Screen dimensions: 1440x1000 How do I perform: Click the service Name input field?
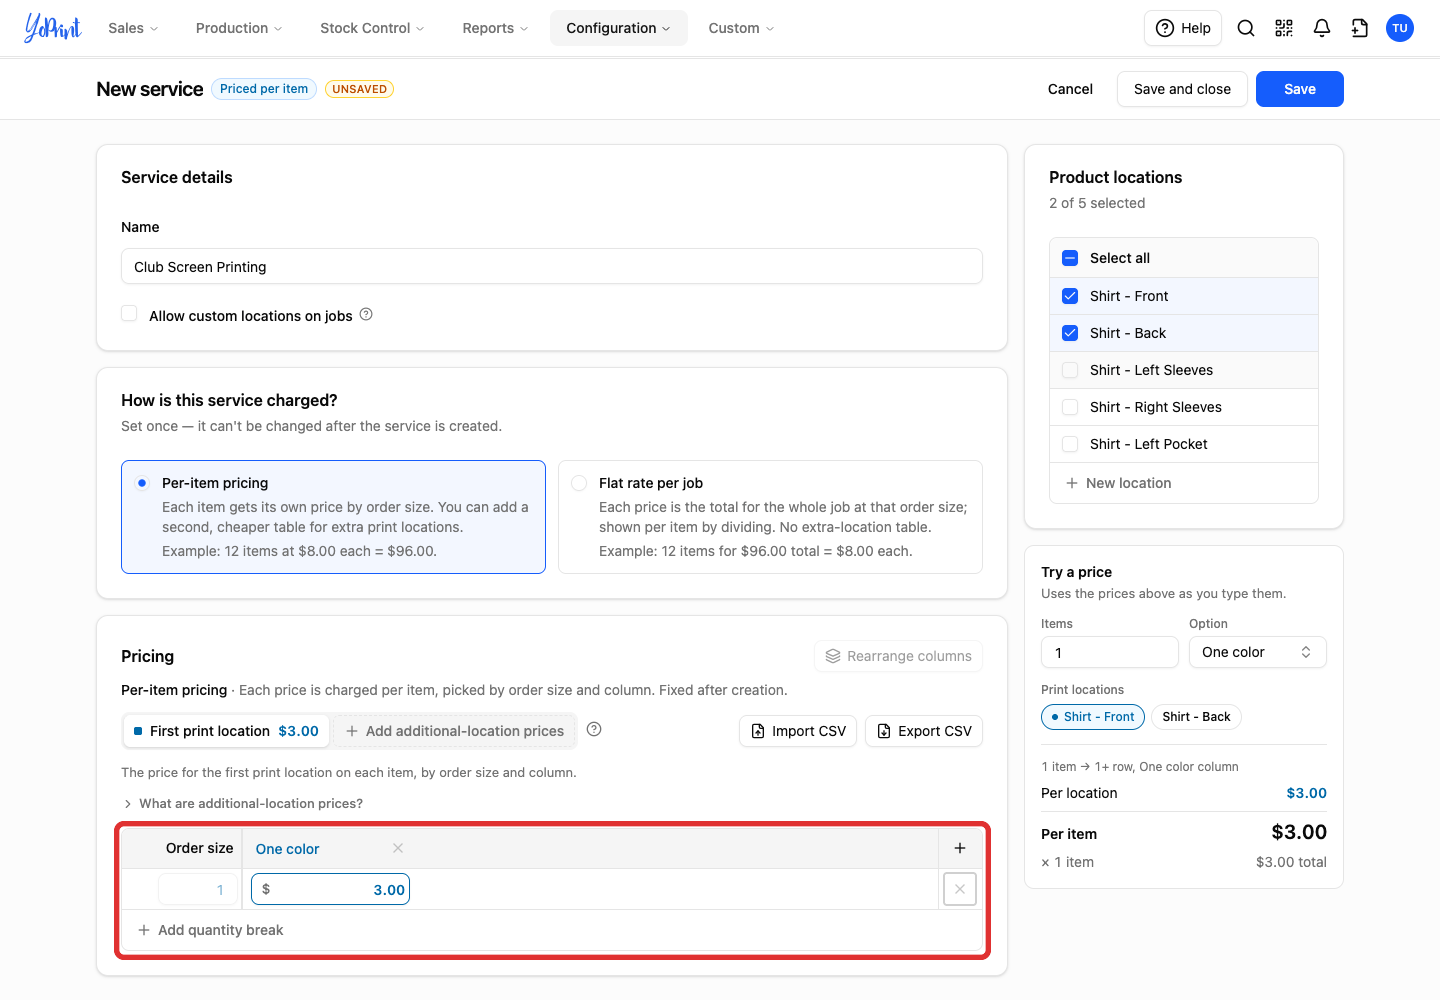tap(552, 267)
